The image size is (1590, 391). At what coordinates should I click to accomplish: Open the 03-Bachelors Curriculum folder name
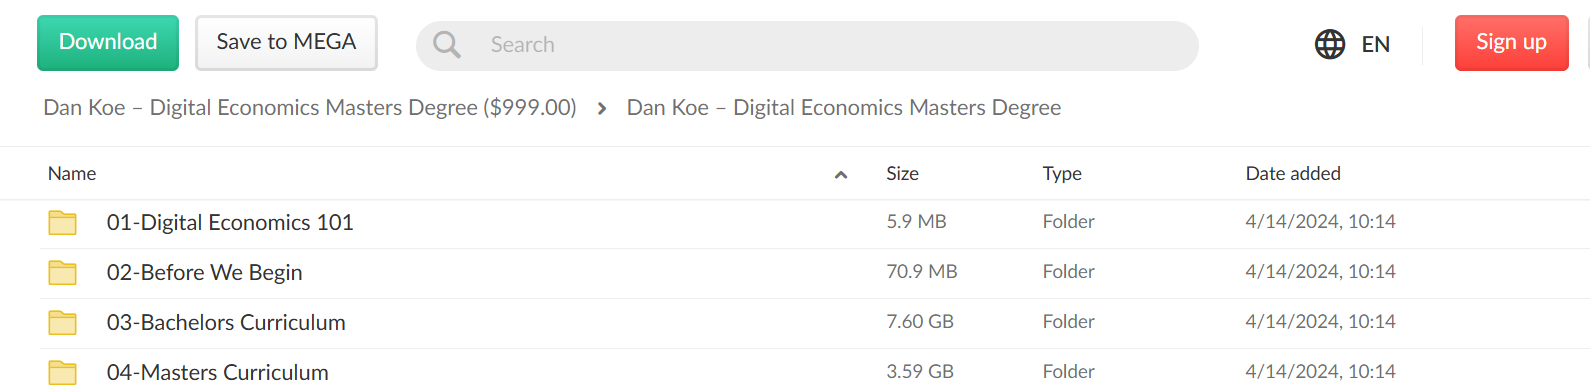click(x=226, y=322)
